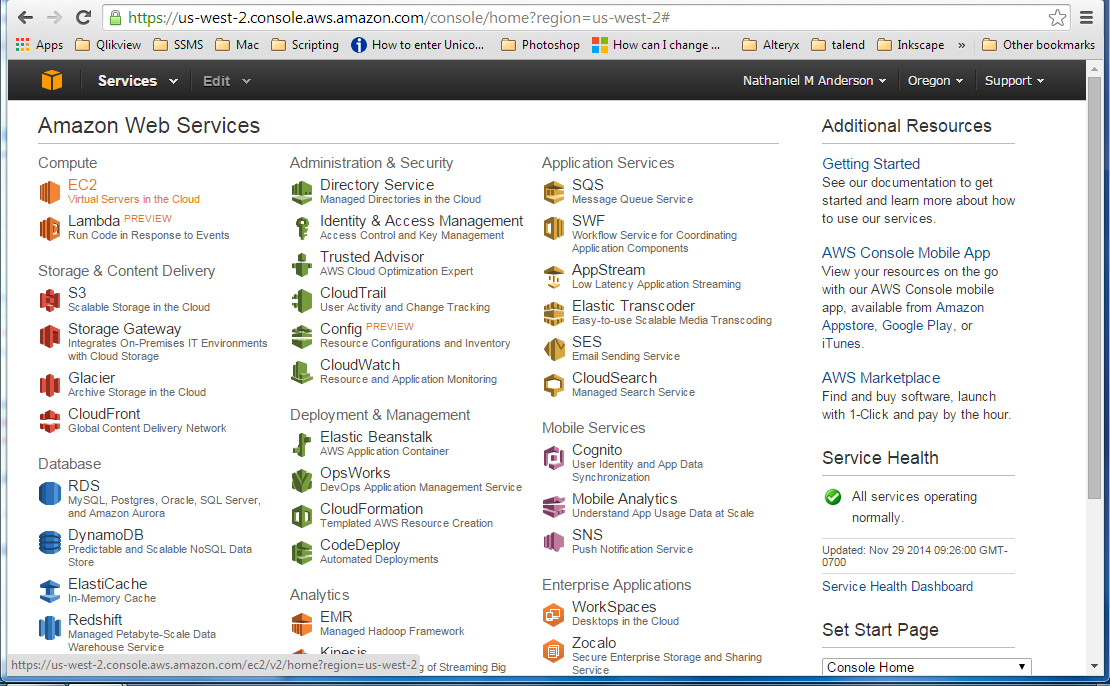
Task: Follow the Google Play link
Action: click(917, 326)
